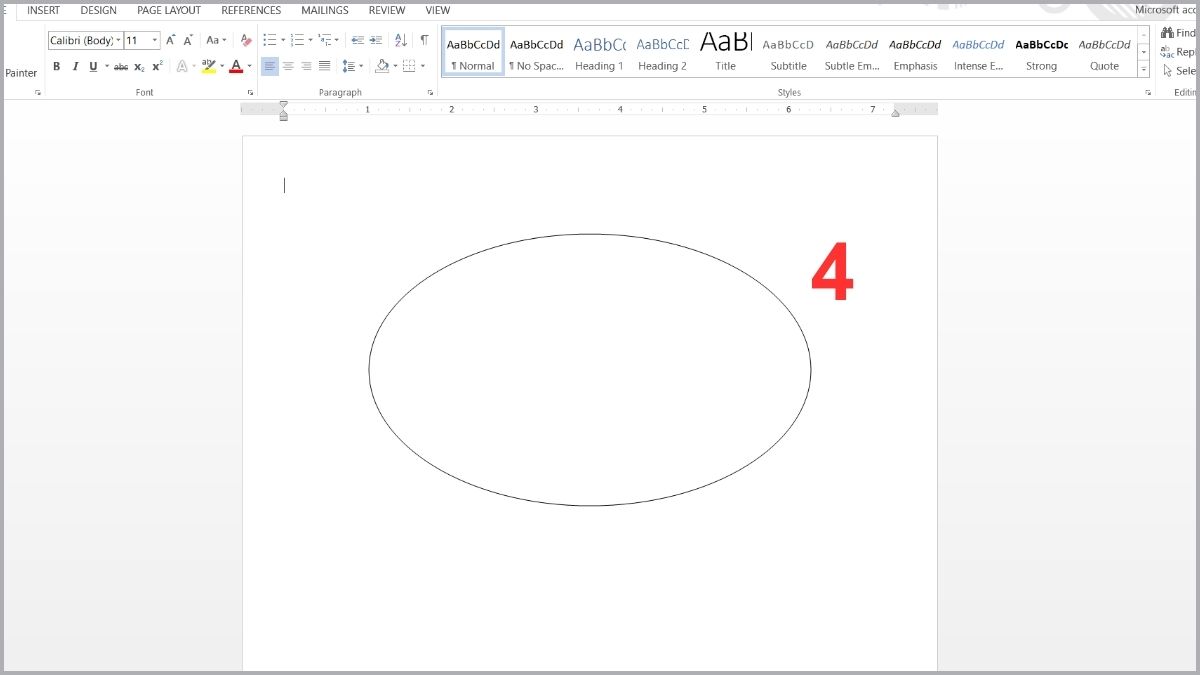Toggle strikethrough formatting

coord(121,67)
